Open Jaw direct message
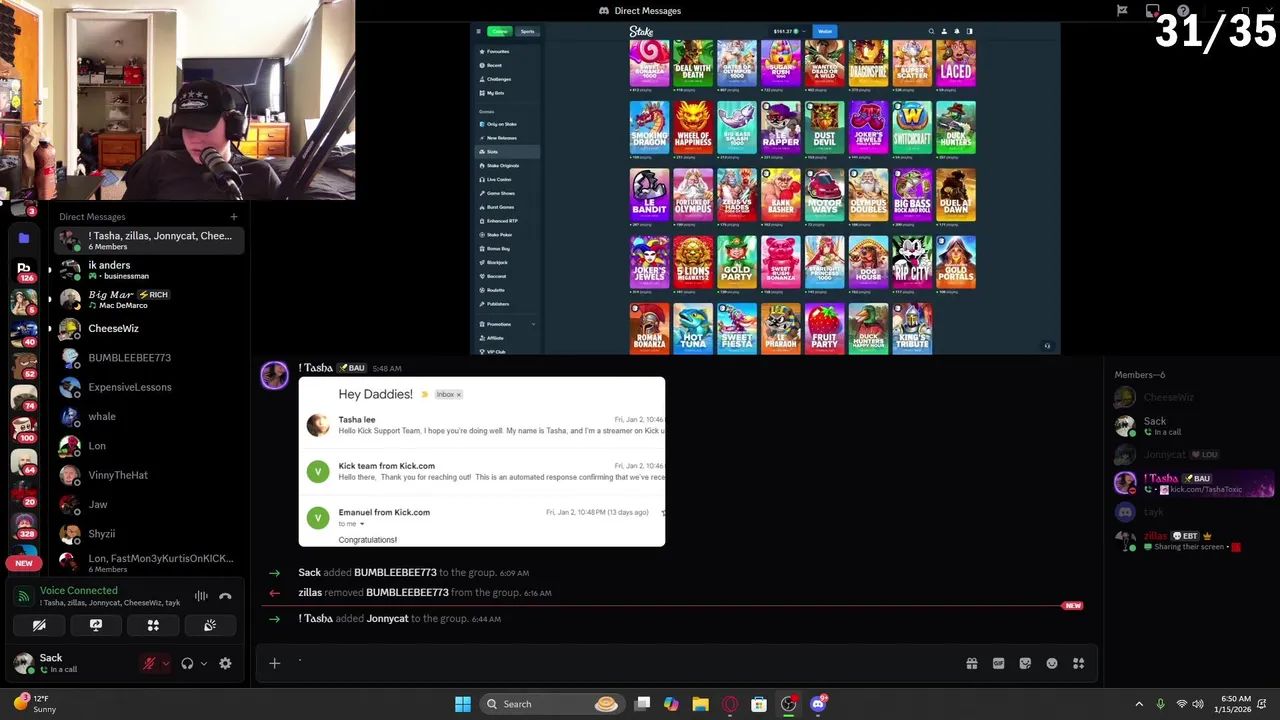The height and width of the screenshot is (720, 1280). coord(148,504)
